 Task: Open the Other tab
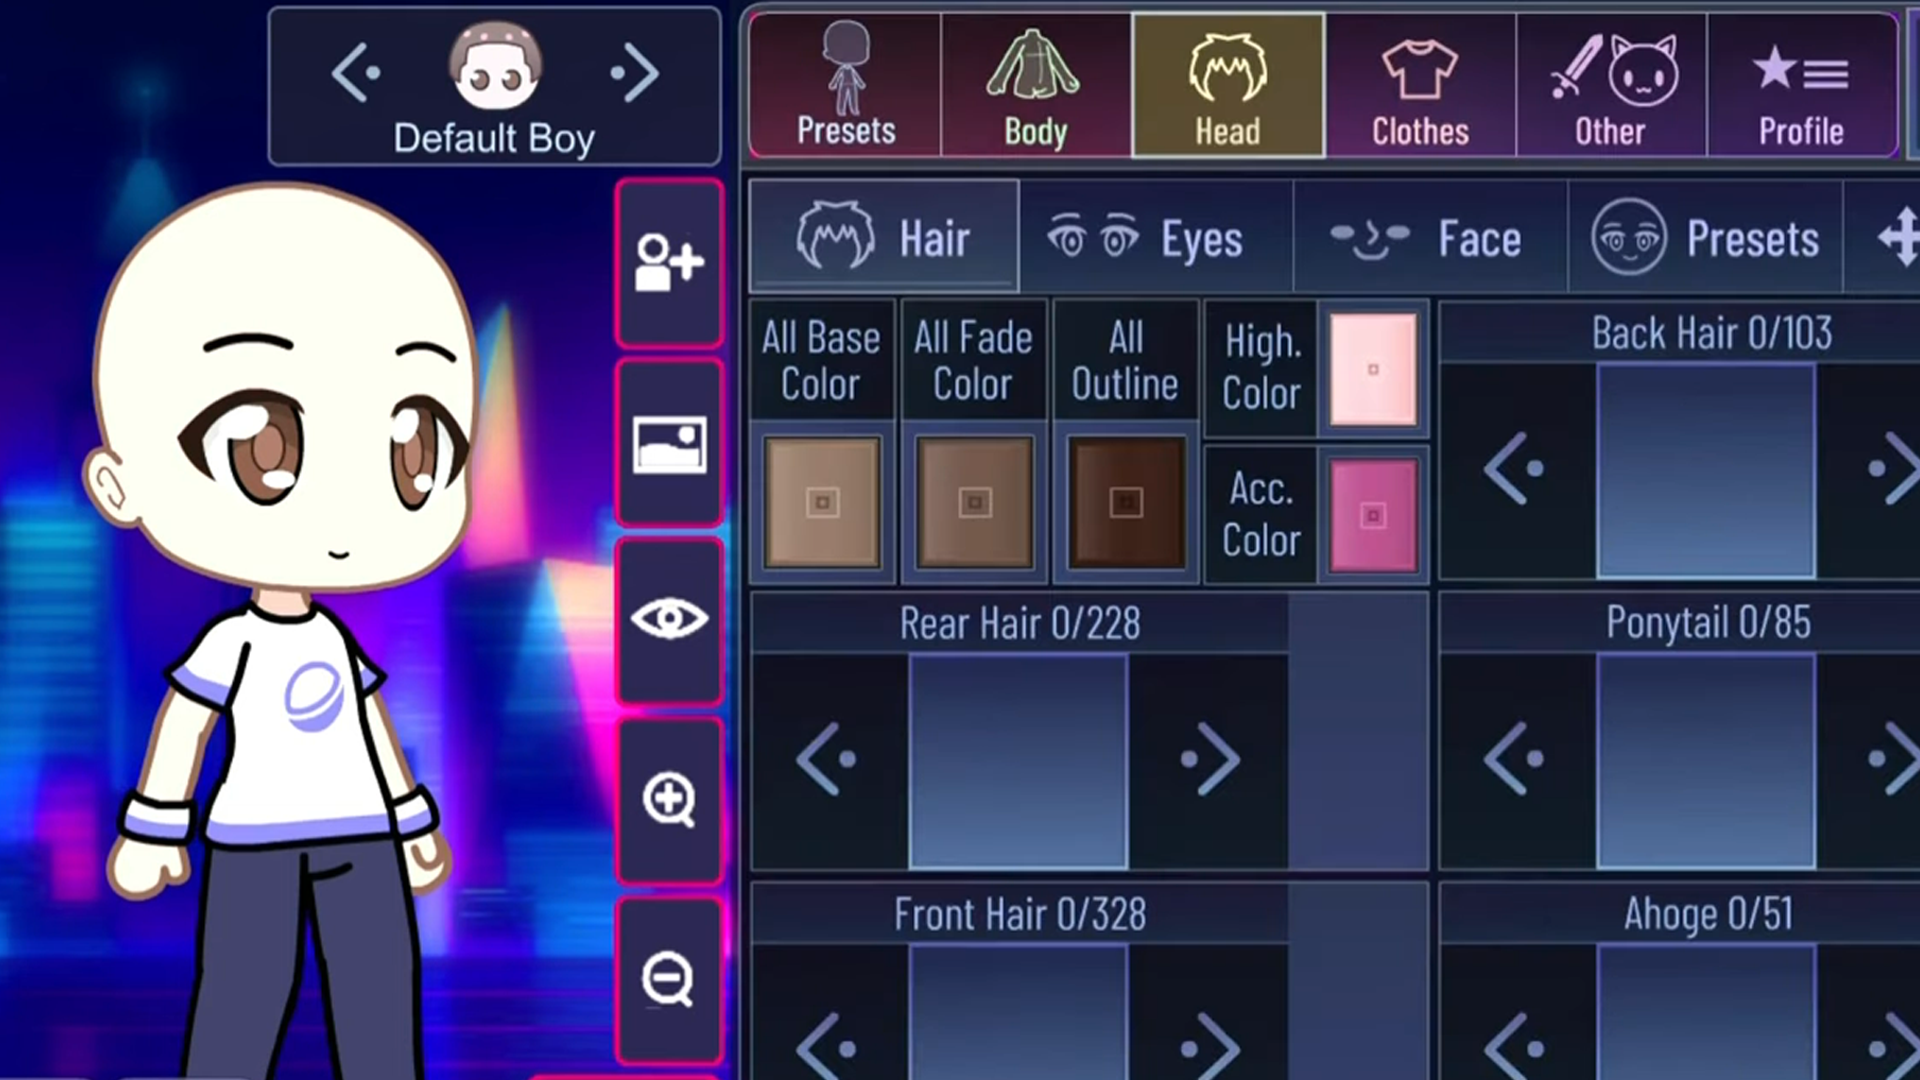(1611, 85)
